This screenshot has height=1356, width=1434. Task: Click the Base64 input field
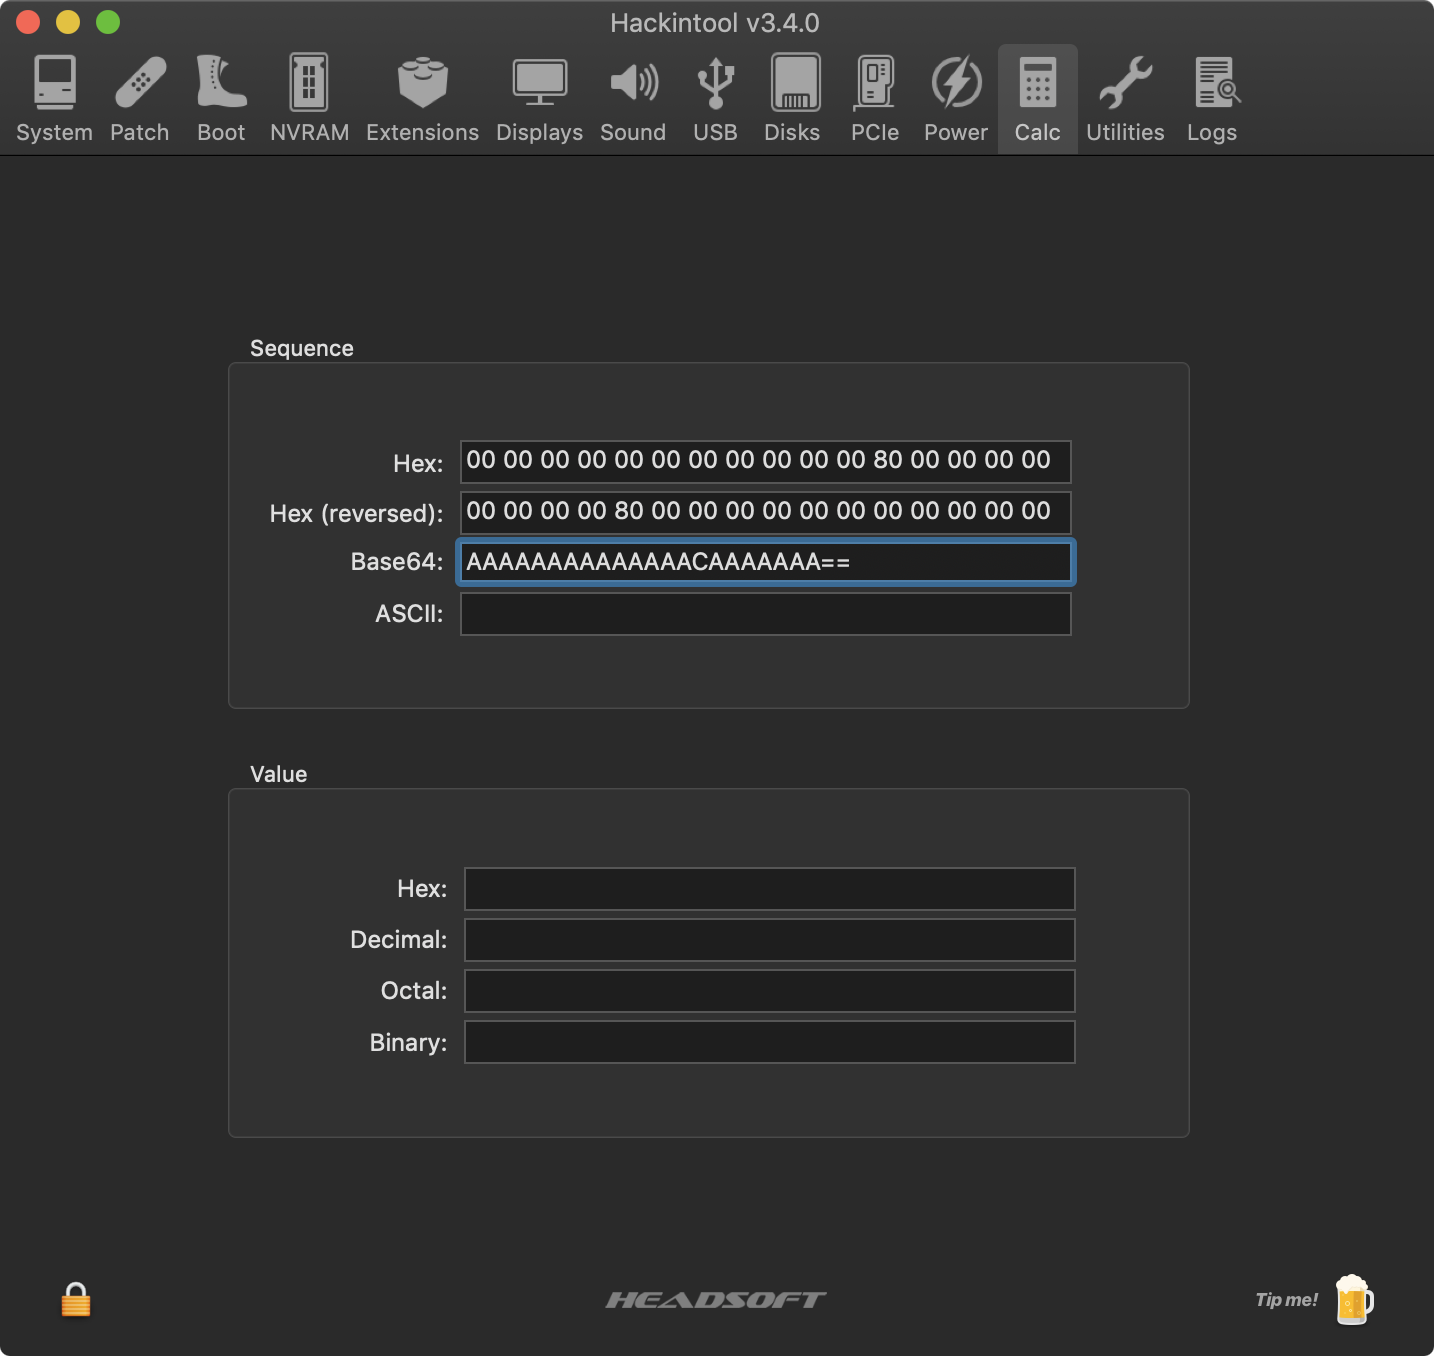(x=766, y=562)
